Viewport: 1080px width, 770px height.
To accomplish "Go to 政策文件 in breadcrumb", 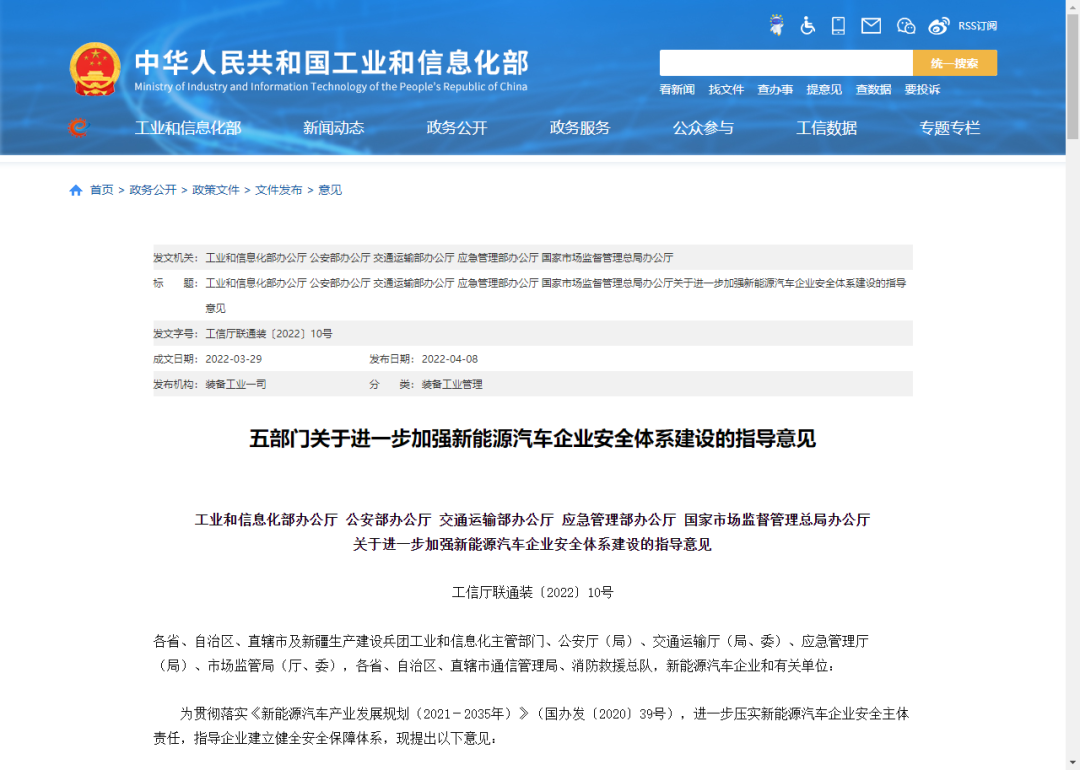I will pyautogui.click(x=216, y=190).
